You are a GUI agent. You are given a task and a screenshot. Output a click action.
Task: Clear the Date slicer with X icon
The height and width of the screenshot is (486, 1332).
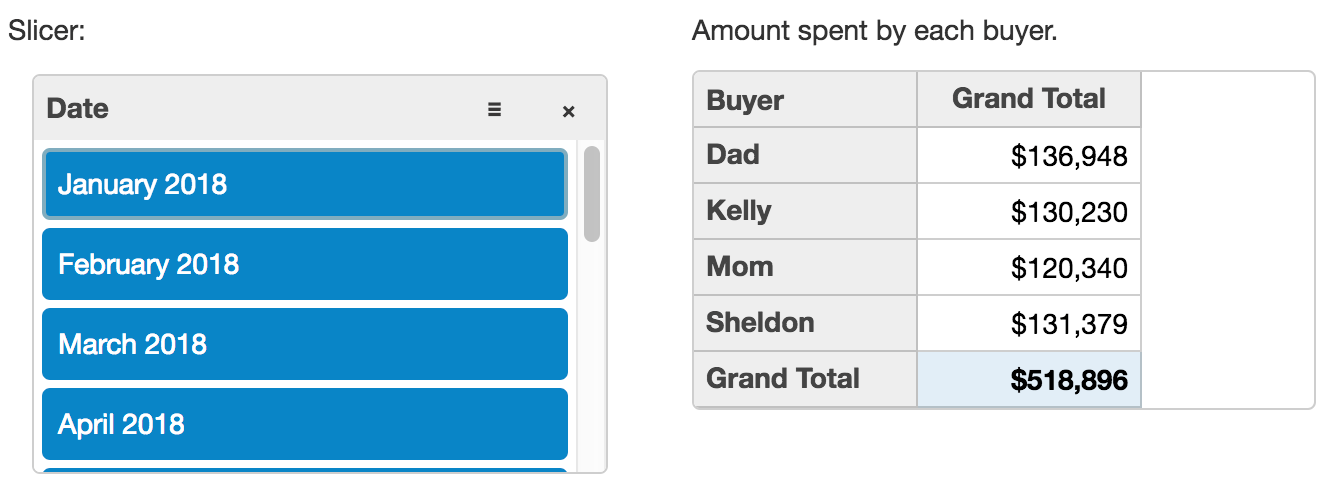pos(568,111)
